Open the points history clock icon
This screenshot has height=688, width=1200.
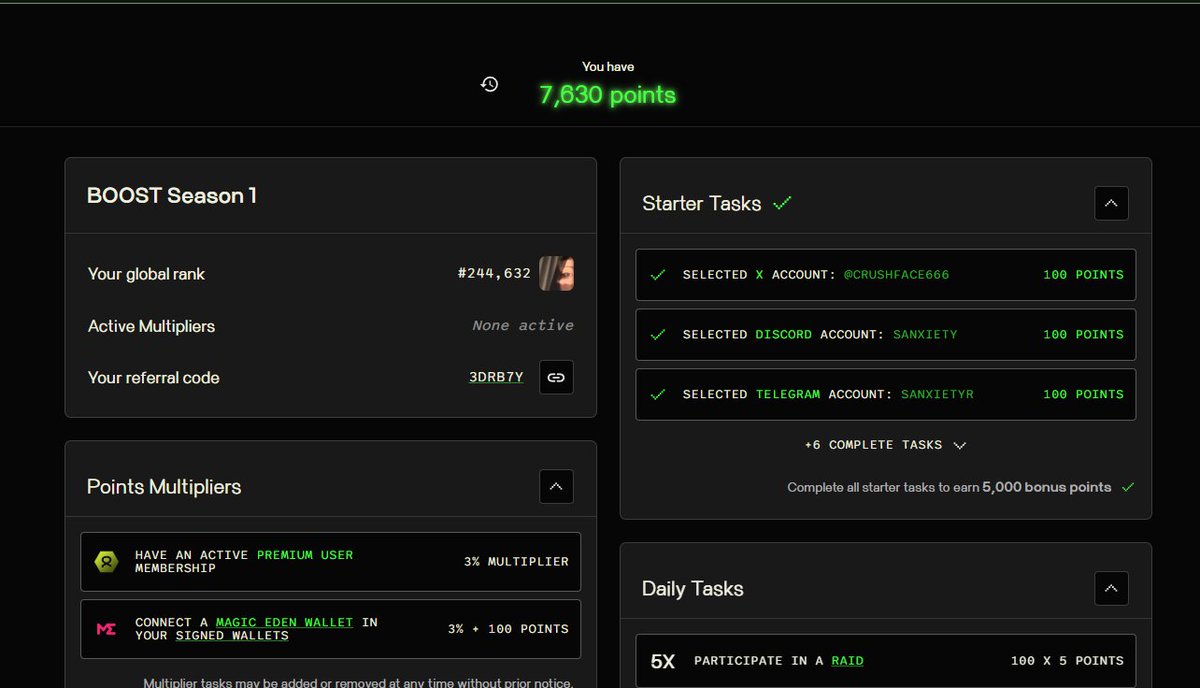[x=489, y=84]
